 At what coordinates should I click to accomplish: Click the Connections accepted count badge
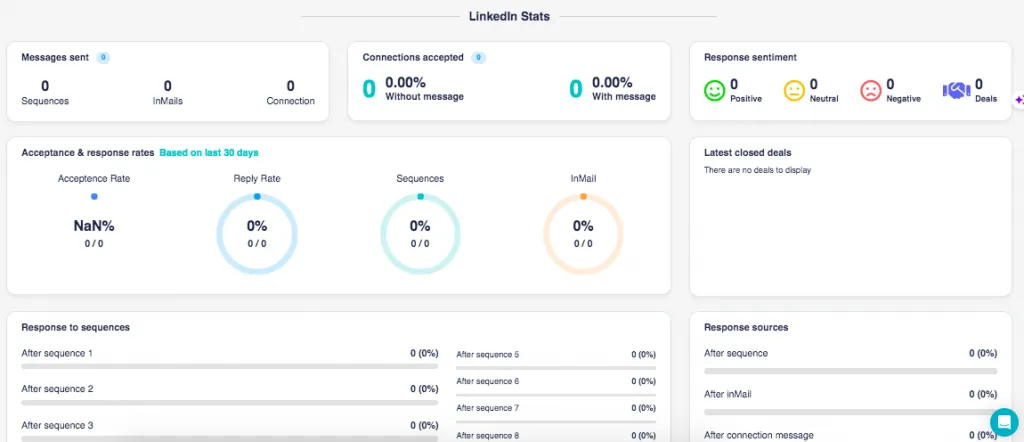[479, 57]
